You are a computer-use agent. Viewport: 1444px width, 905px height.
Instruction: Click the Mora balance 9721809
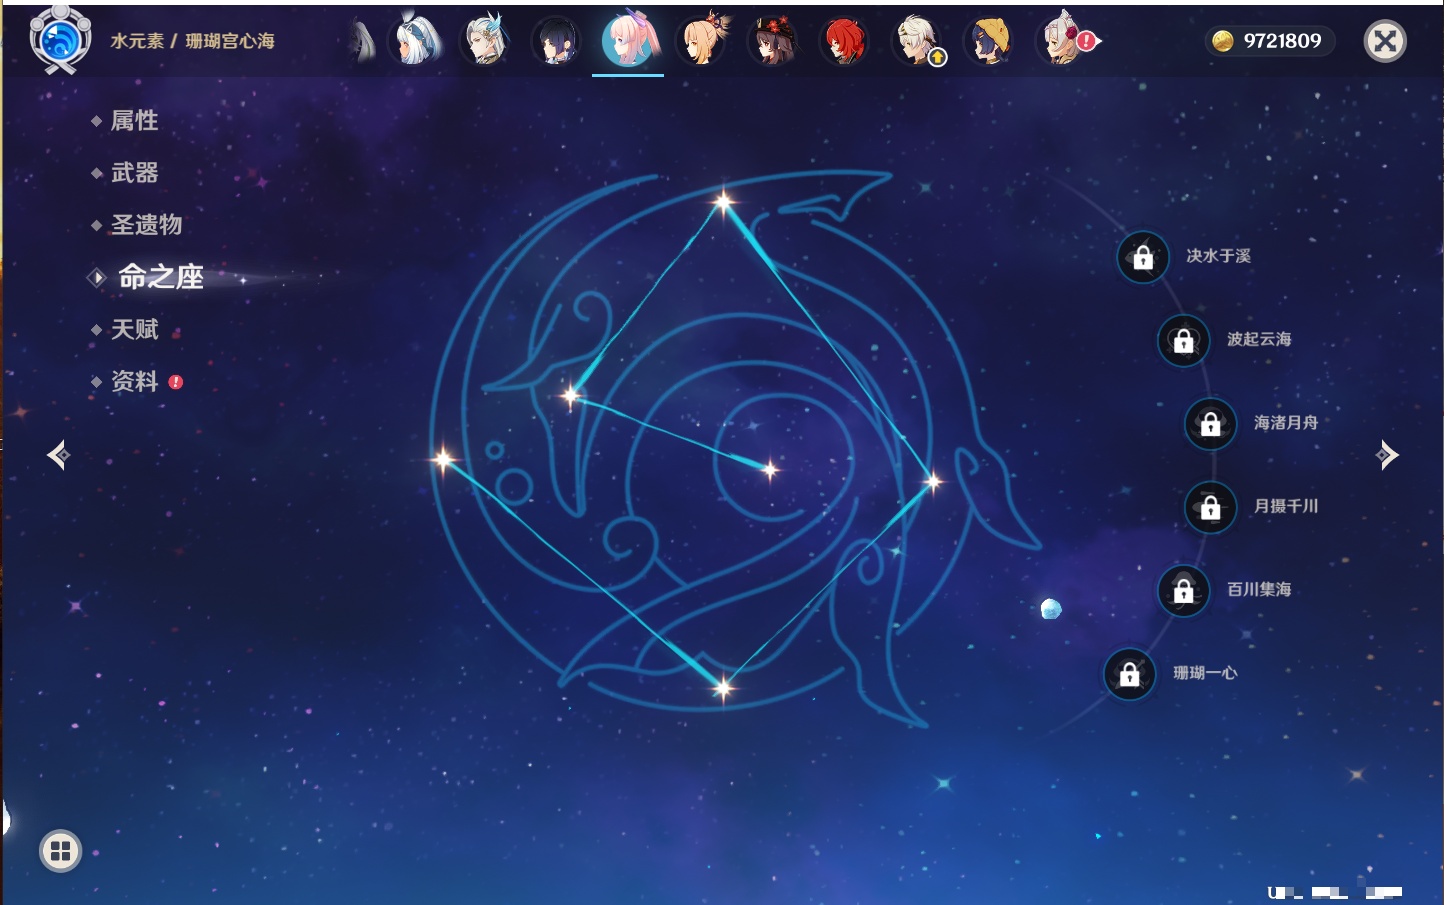pyautogui.click(x=1268, y=41)
